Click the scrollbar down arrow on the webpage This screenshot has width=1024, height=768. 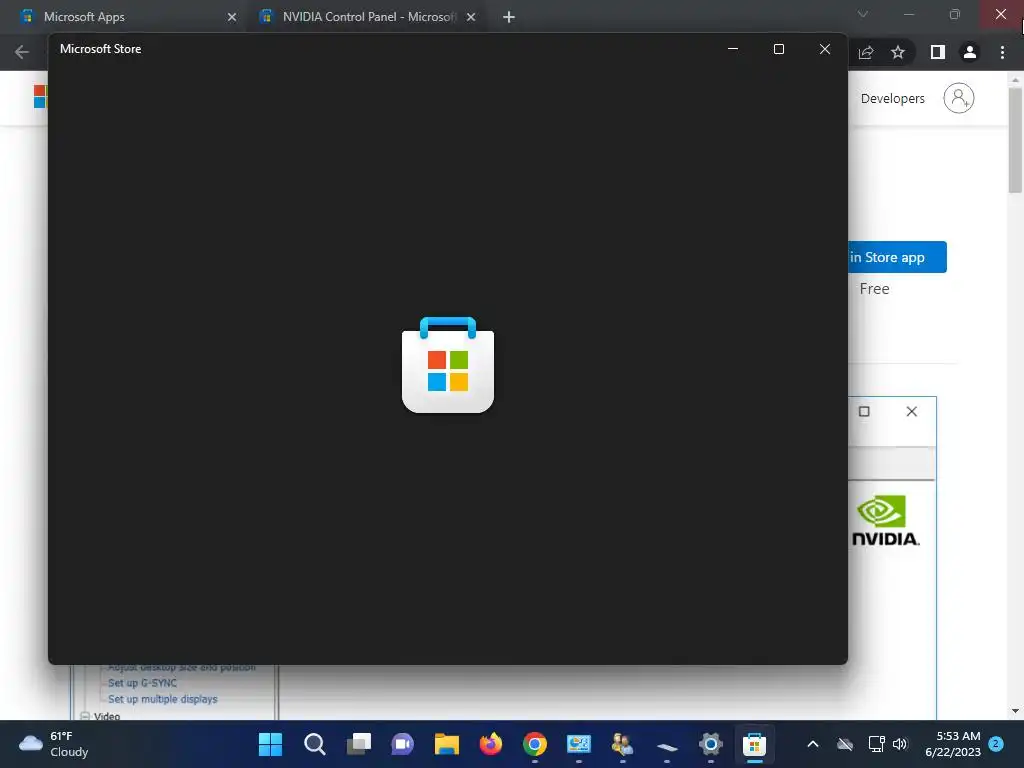point(1015,711)
